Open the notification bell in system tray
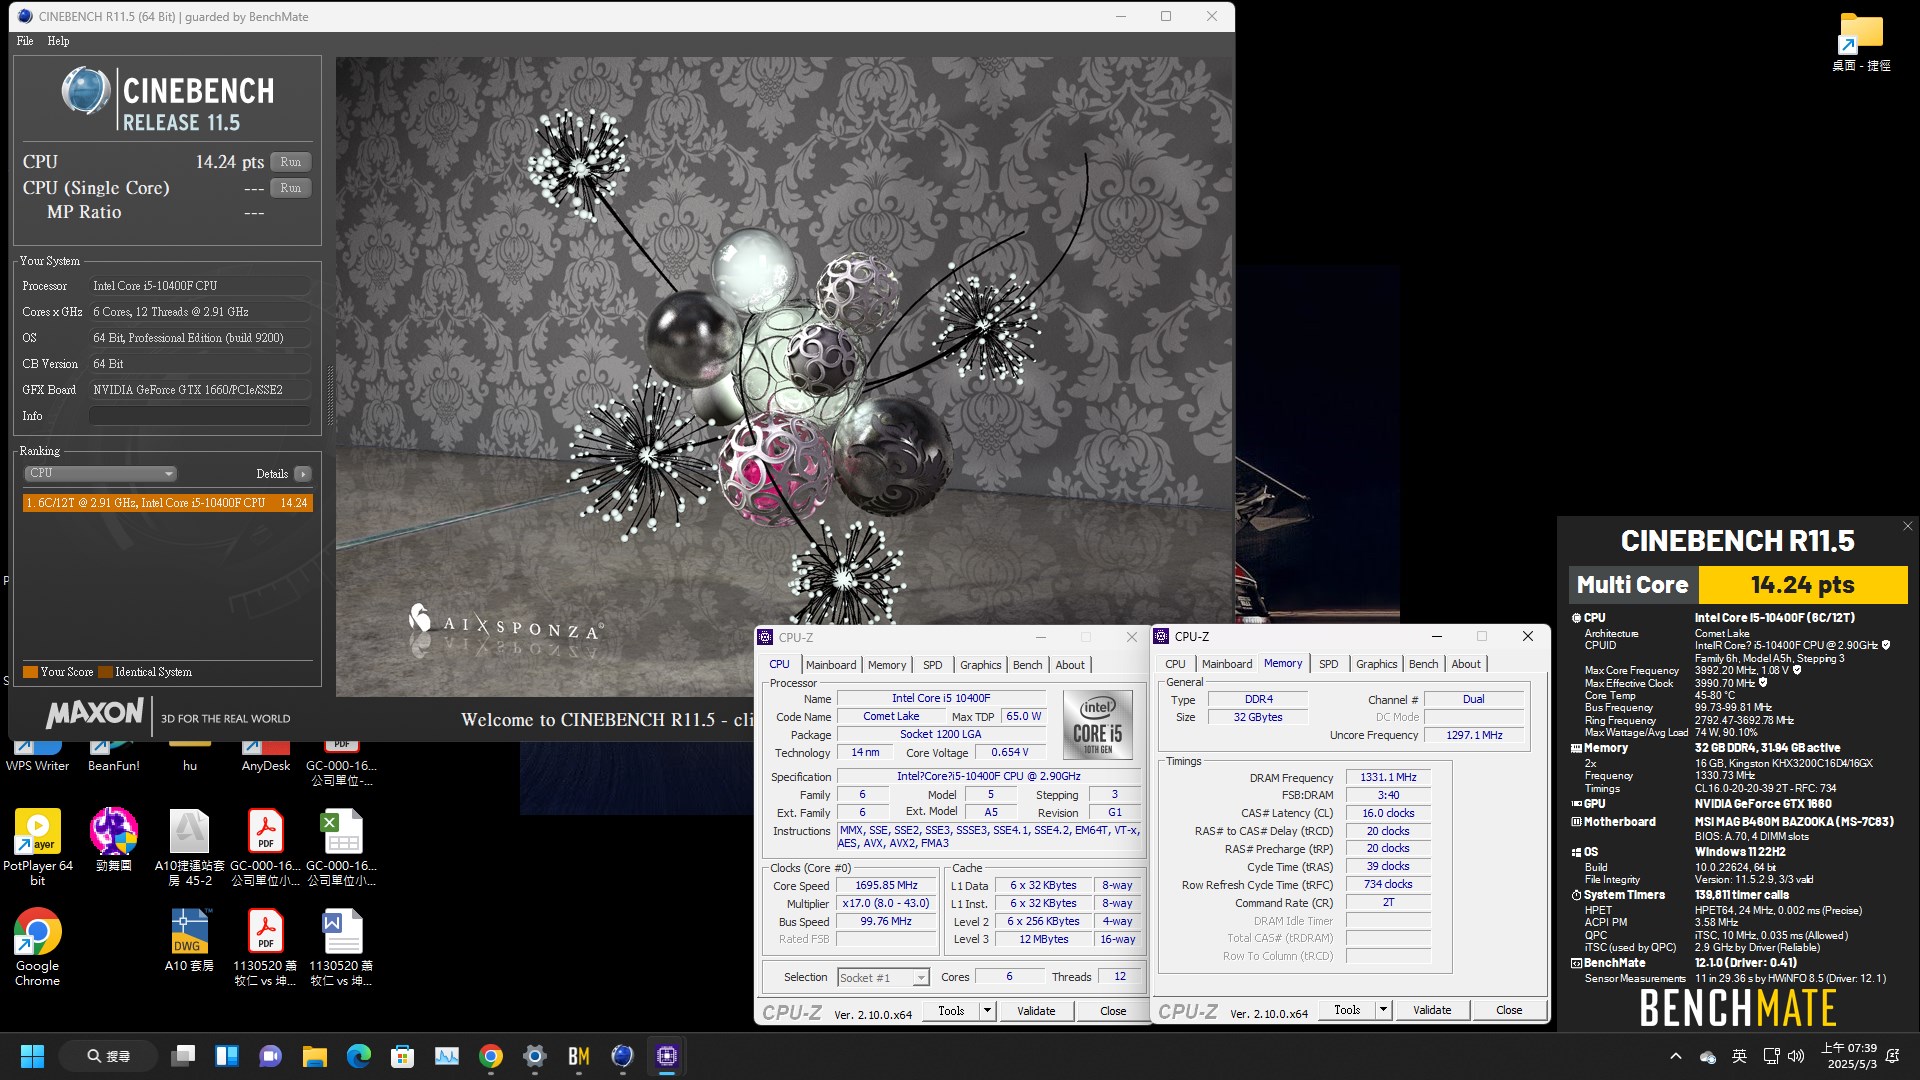 coord(1893,1056)
